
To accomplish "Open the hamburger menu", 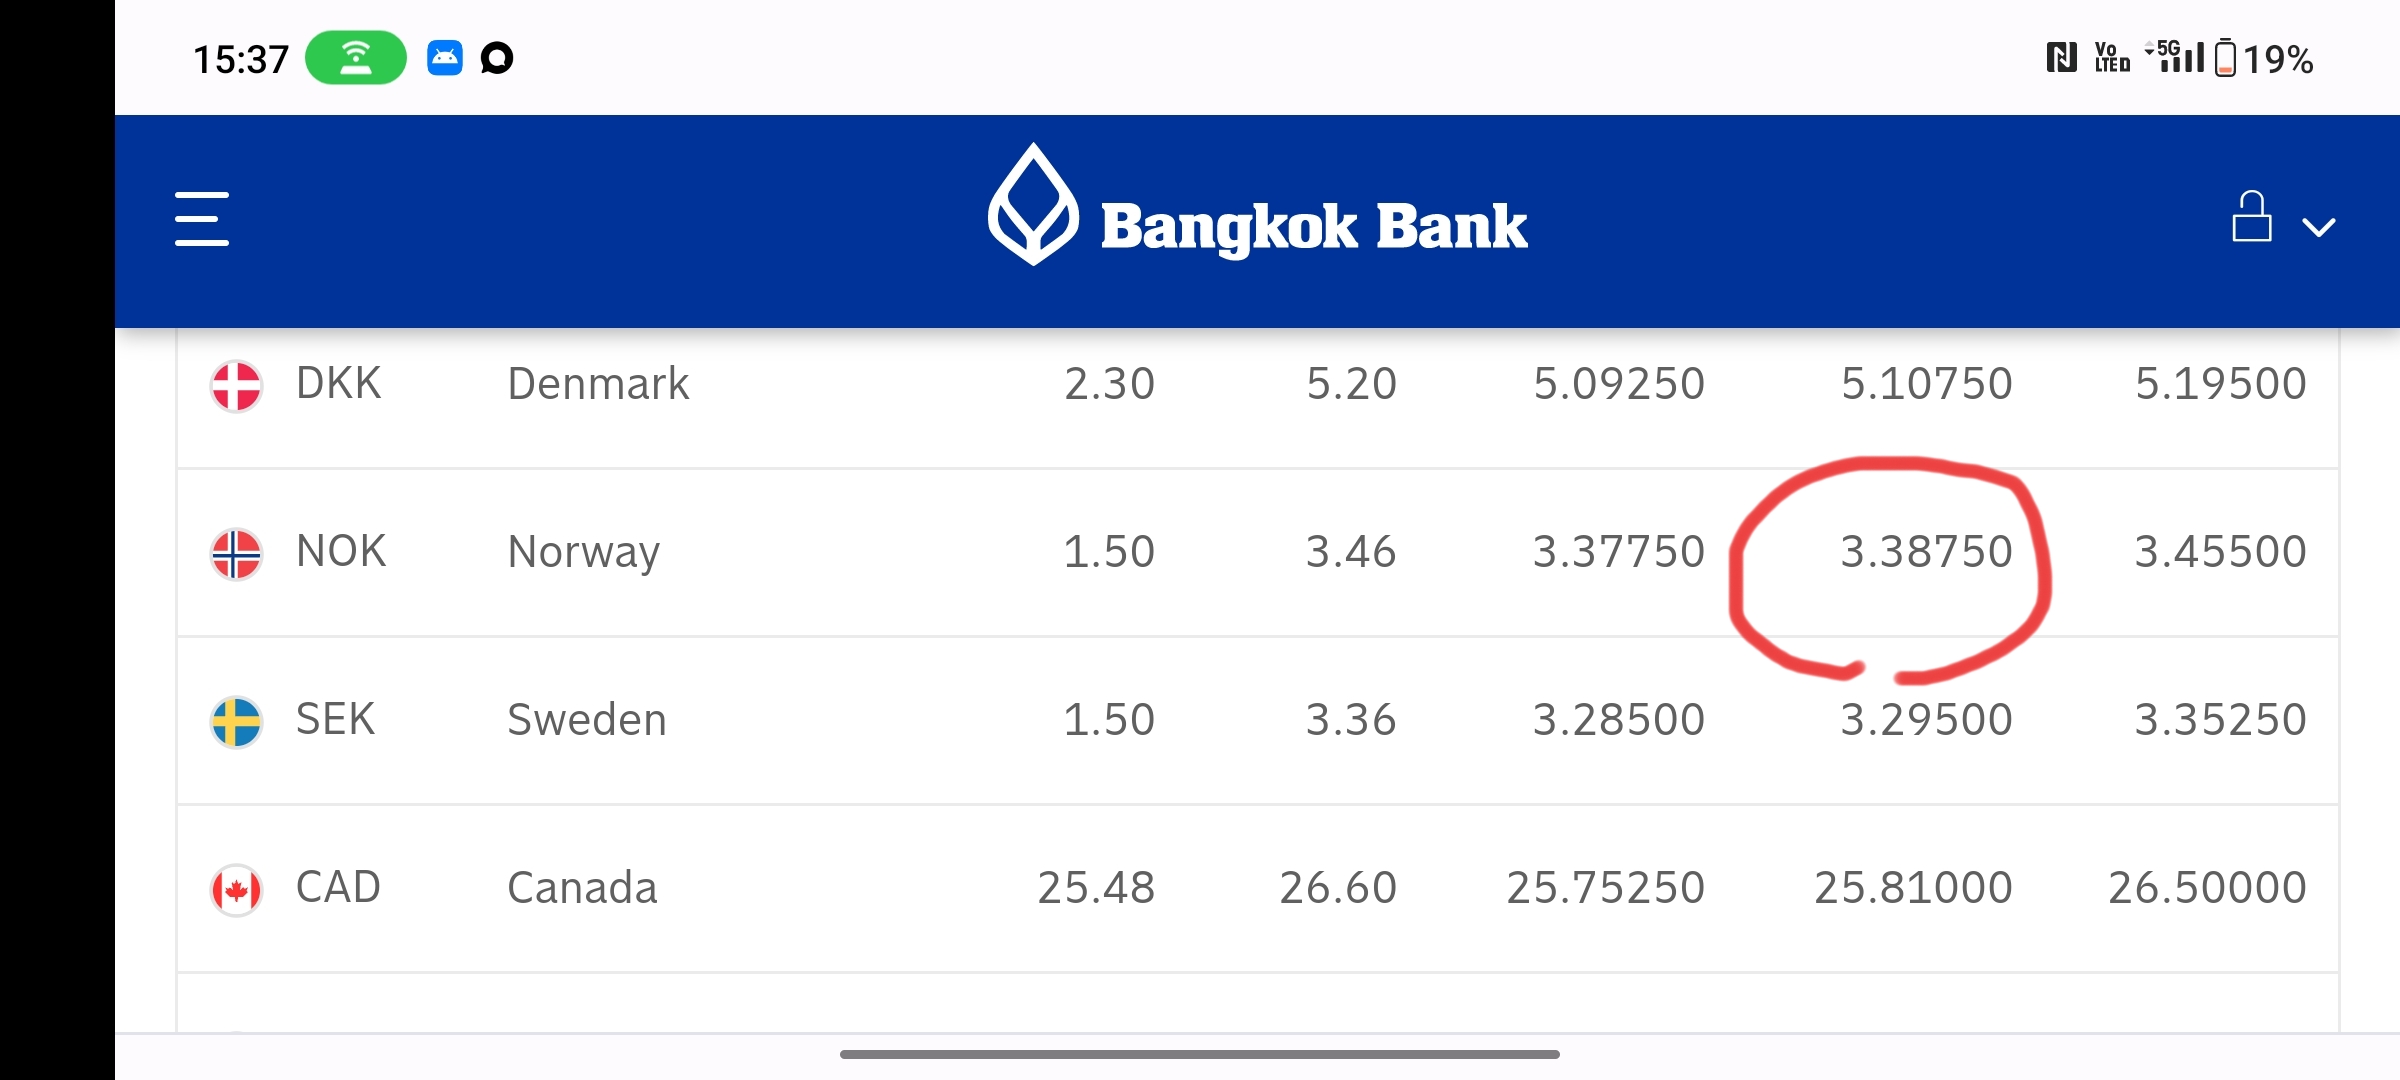I will click(x=202, y=219).
